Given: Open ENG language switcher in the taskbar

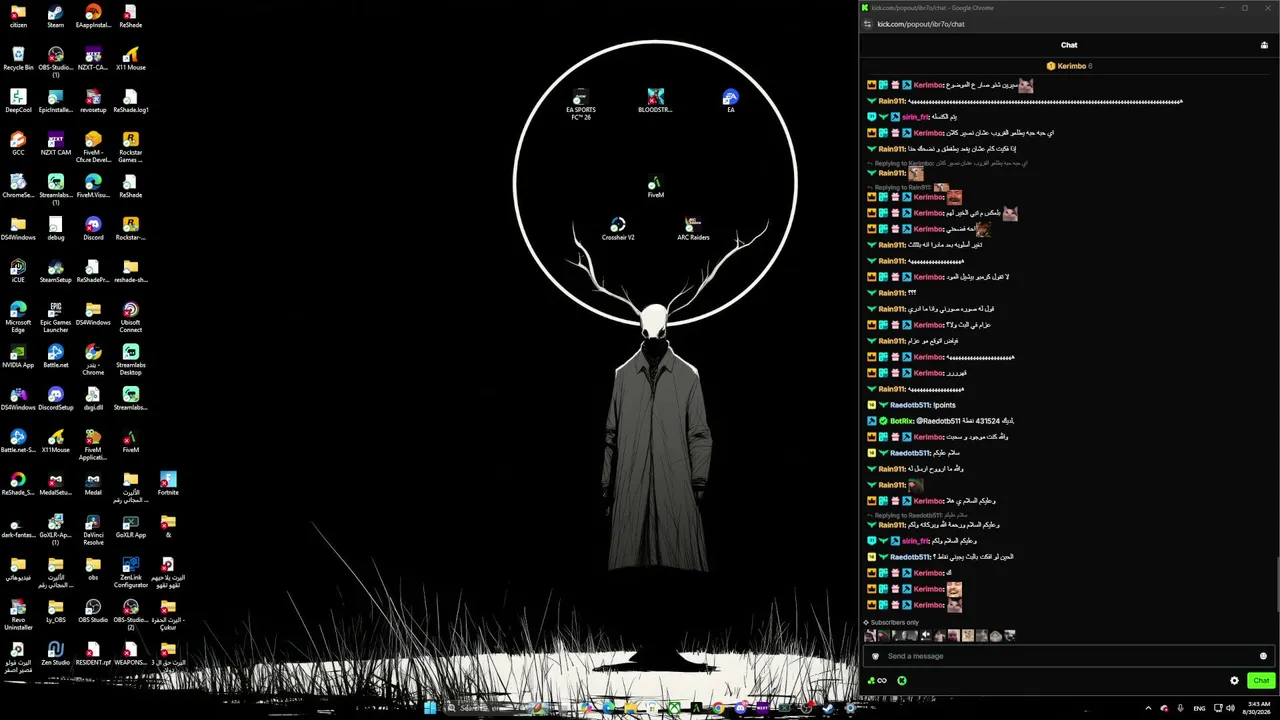Looking at the screenshot, I should point(1199,708).
